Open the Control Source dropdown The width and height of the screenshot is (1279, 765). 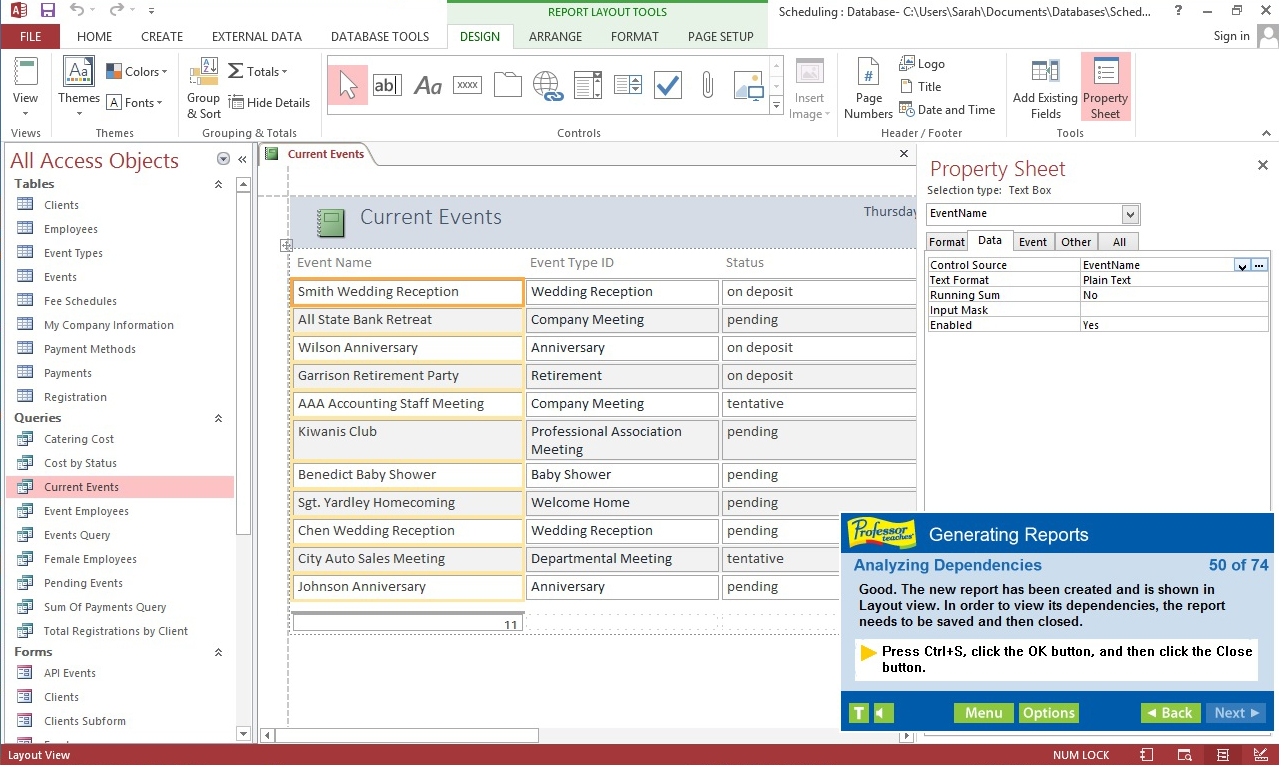[x=1242, y=264]
